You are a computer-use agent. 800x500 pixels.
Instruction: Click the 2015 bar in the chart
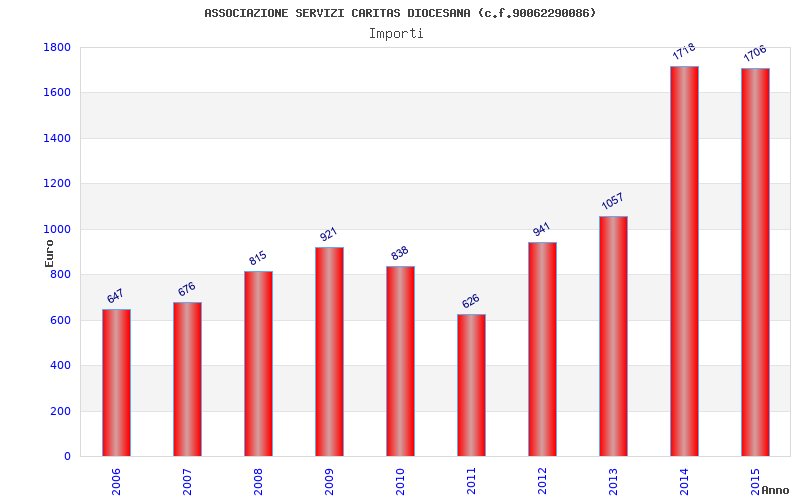(x=755, y=262)
